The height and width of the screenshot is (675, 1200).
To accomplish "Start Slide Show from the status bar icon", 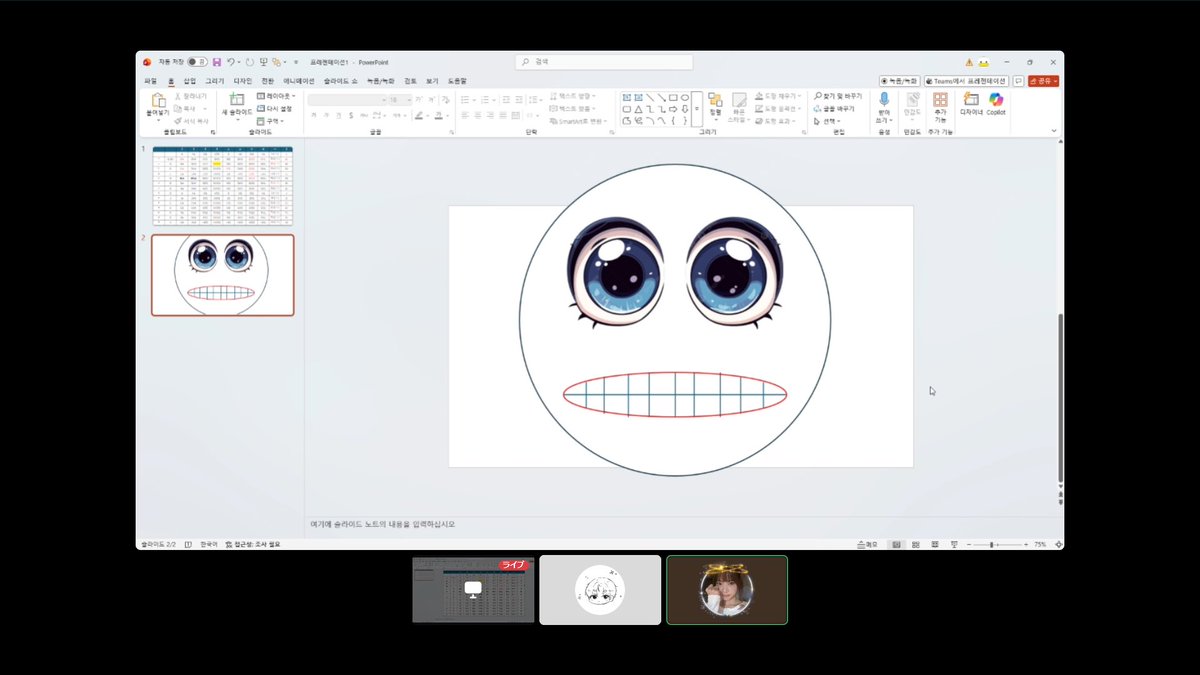I will (x=954, y=544).
